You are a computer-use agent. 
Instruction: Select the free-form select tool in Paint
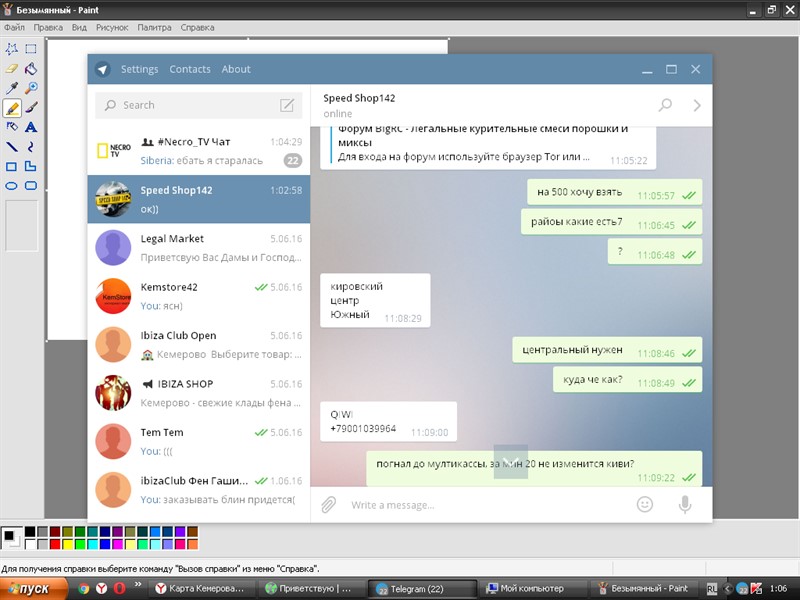[12, 49]
